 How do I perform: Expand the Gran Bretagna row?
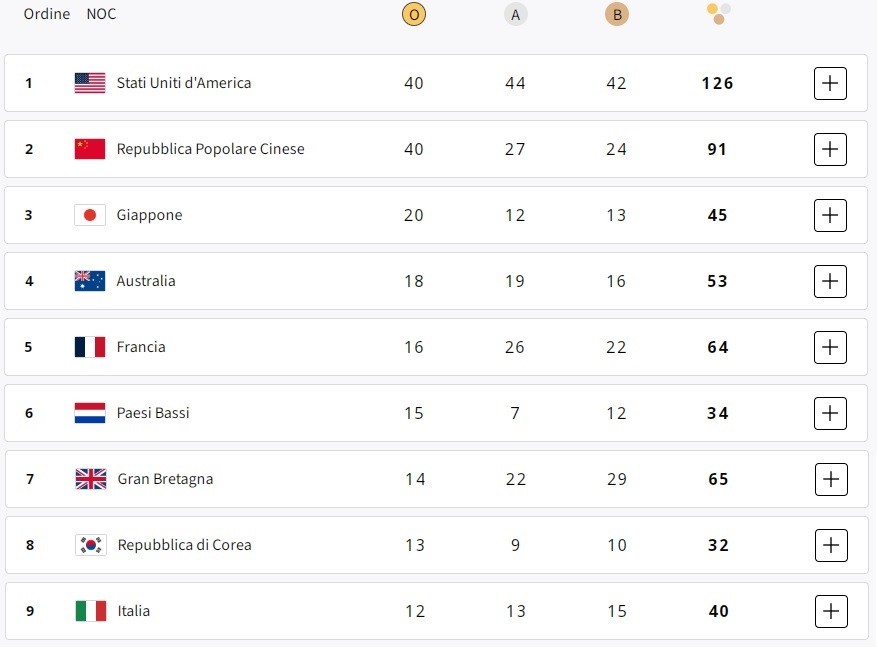coord(830,479)
